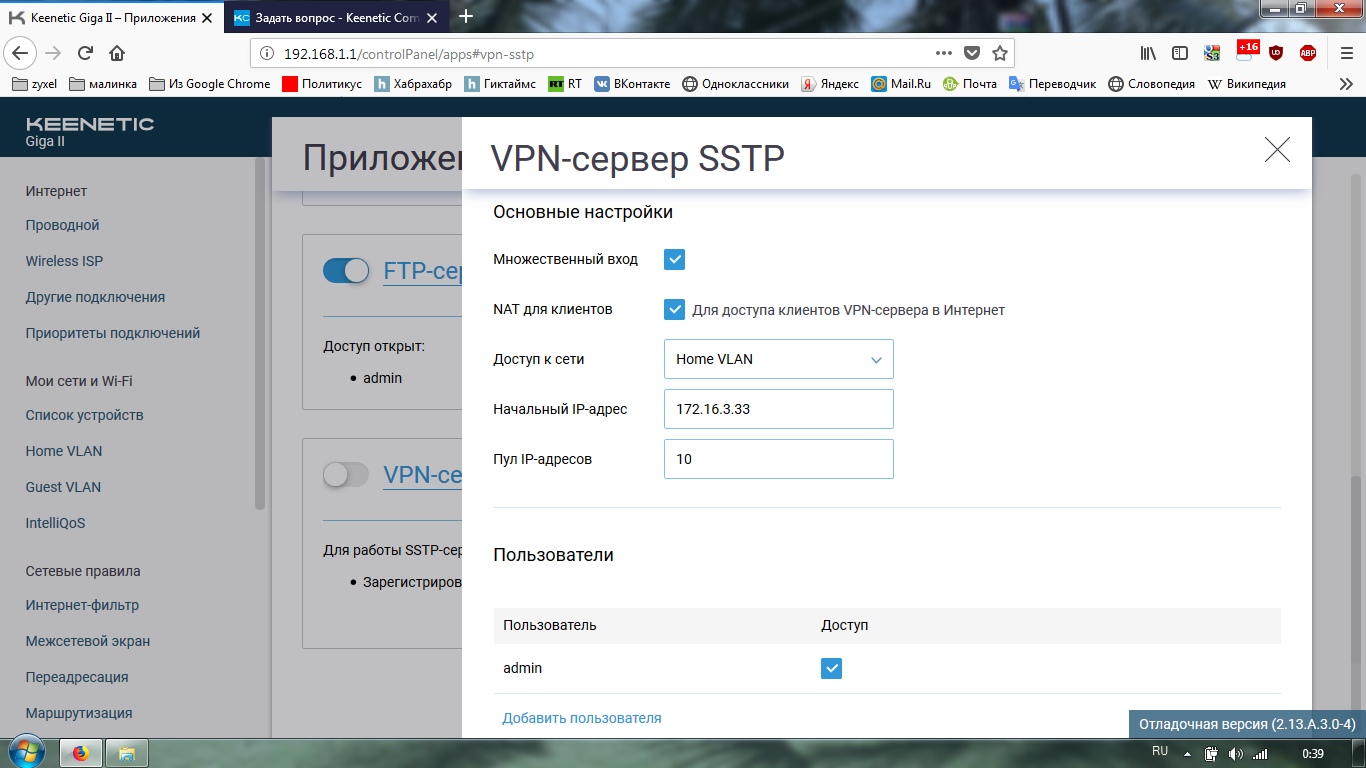Reload the page with the refresh icon
Viewport: 1366px width, 768px height.
coord(85,53)
